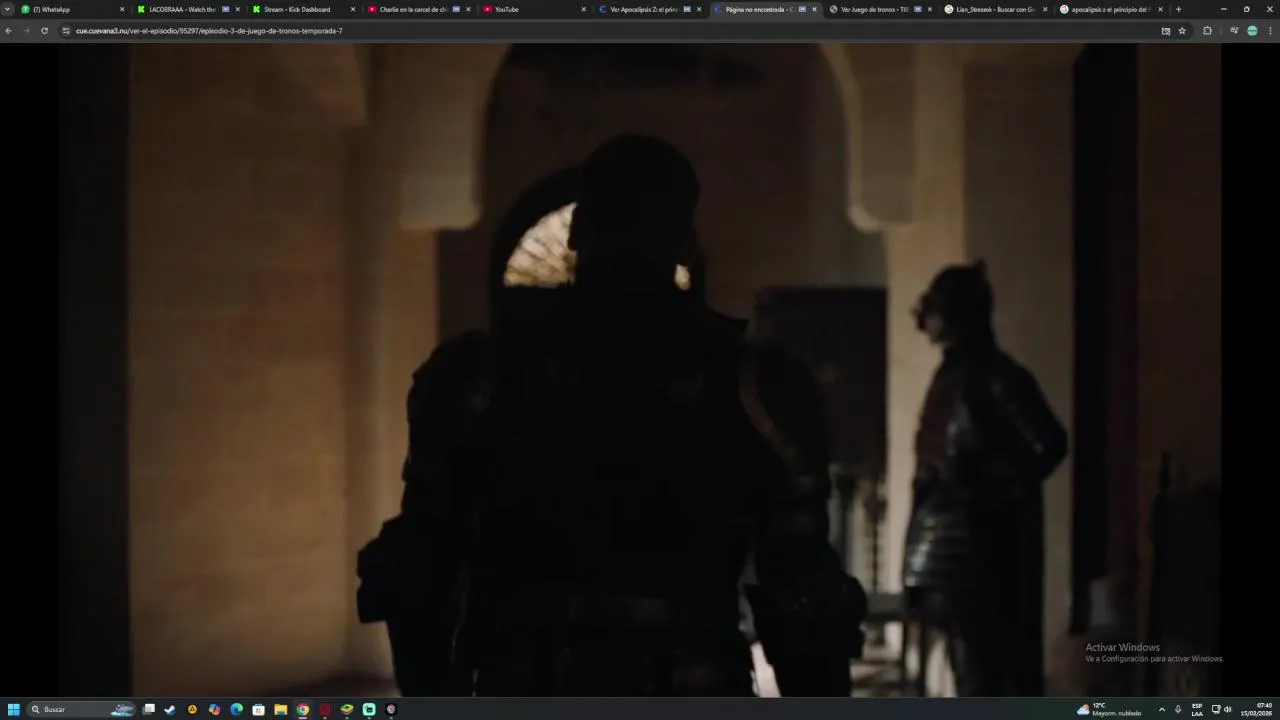Open network settings tray icon
The image size is (1280, 720).
click(x=1216, y=709)
